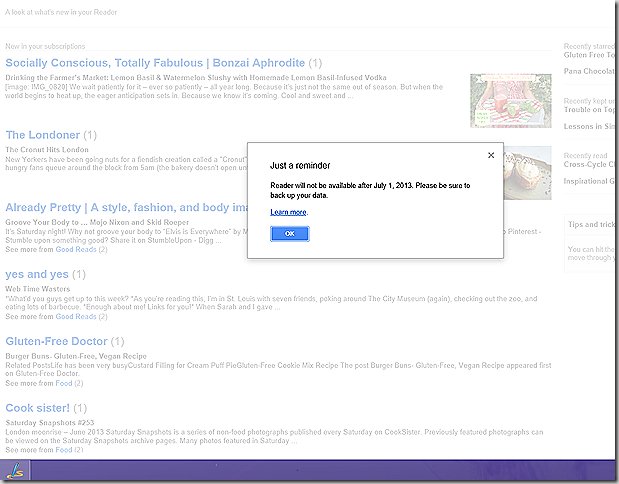Open 'Gluten Free' recently starred item
Viewport: 619px width, 484px height.
point(589,55)
